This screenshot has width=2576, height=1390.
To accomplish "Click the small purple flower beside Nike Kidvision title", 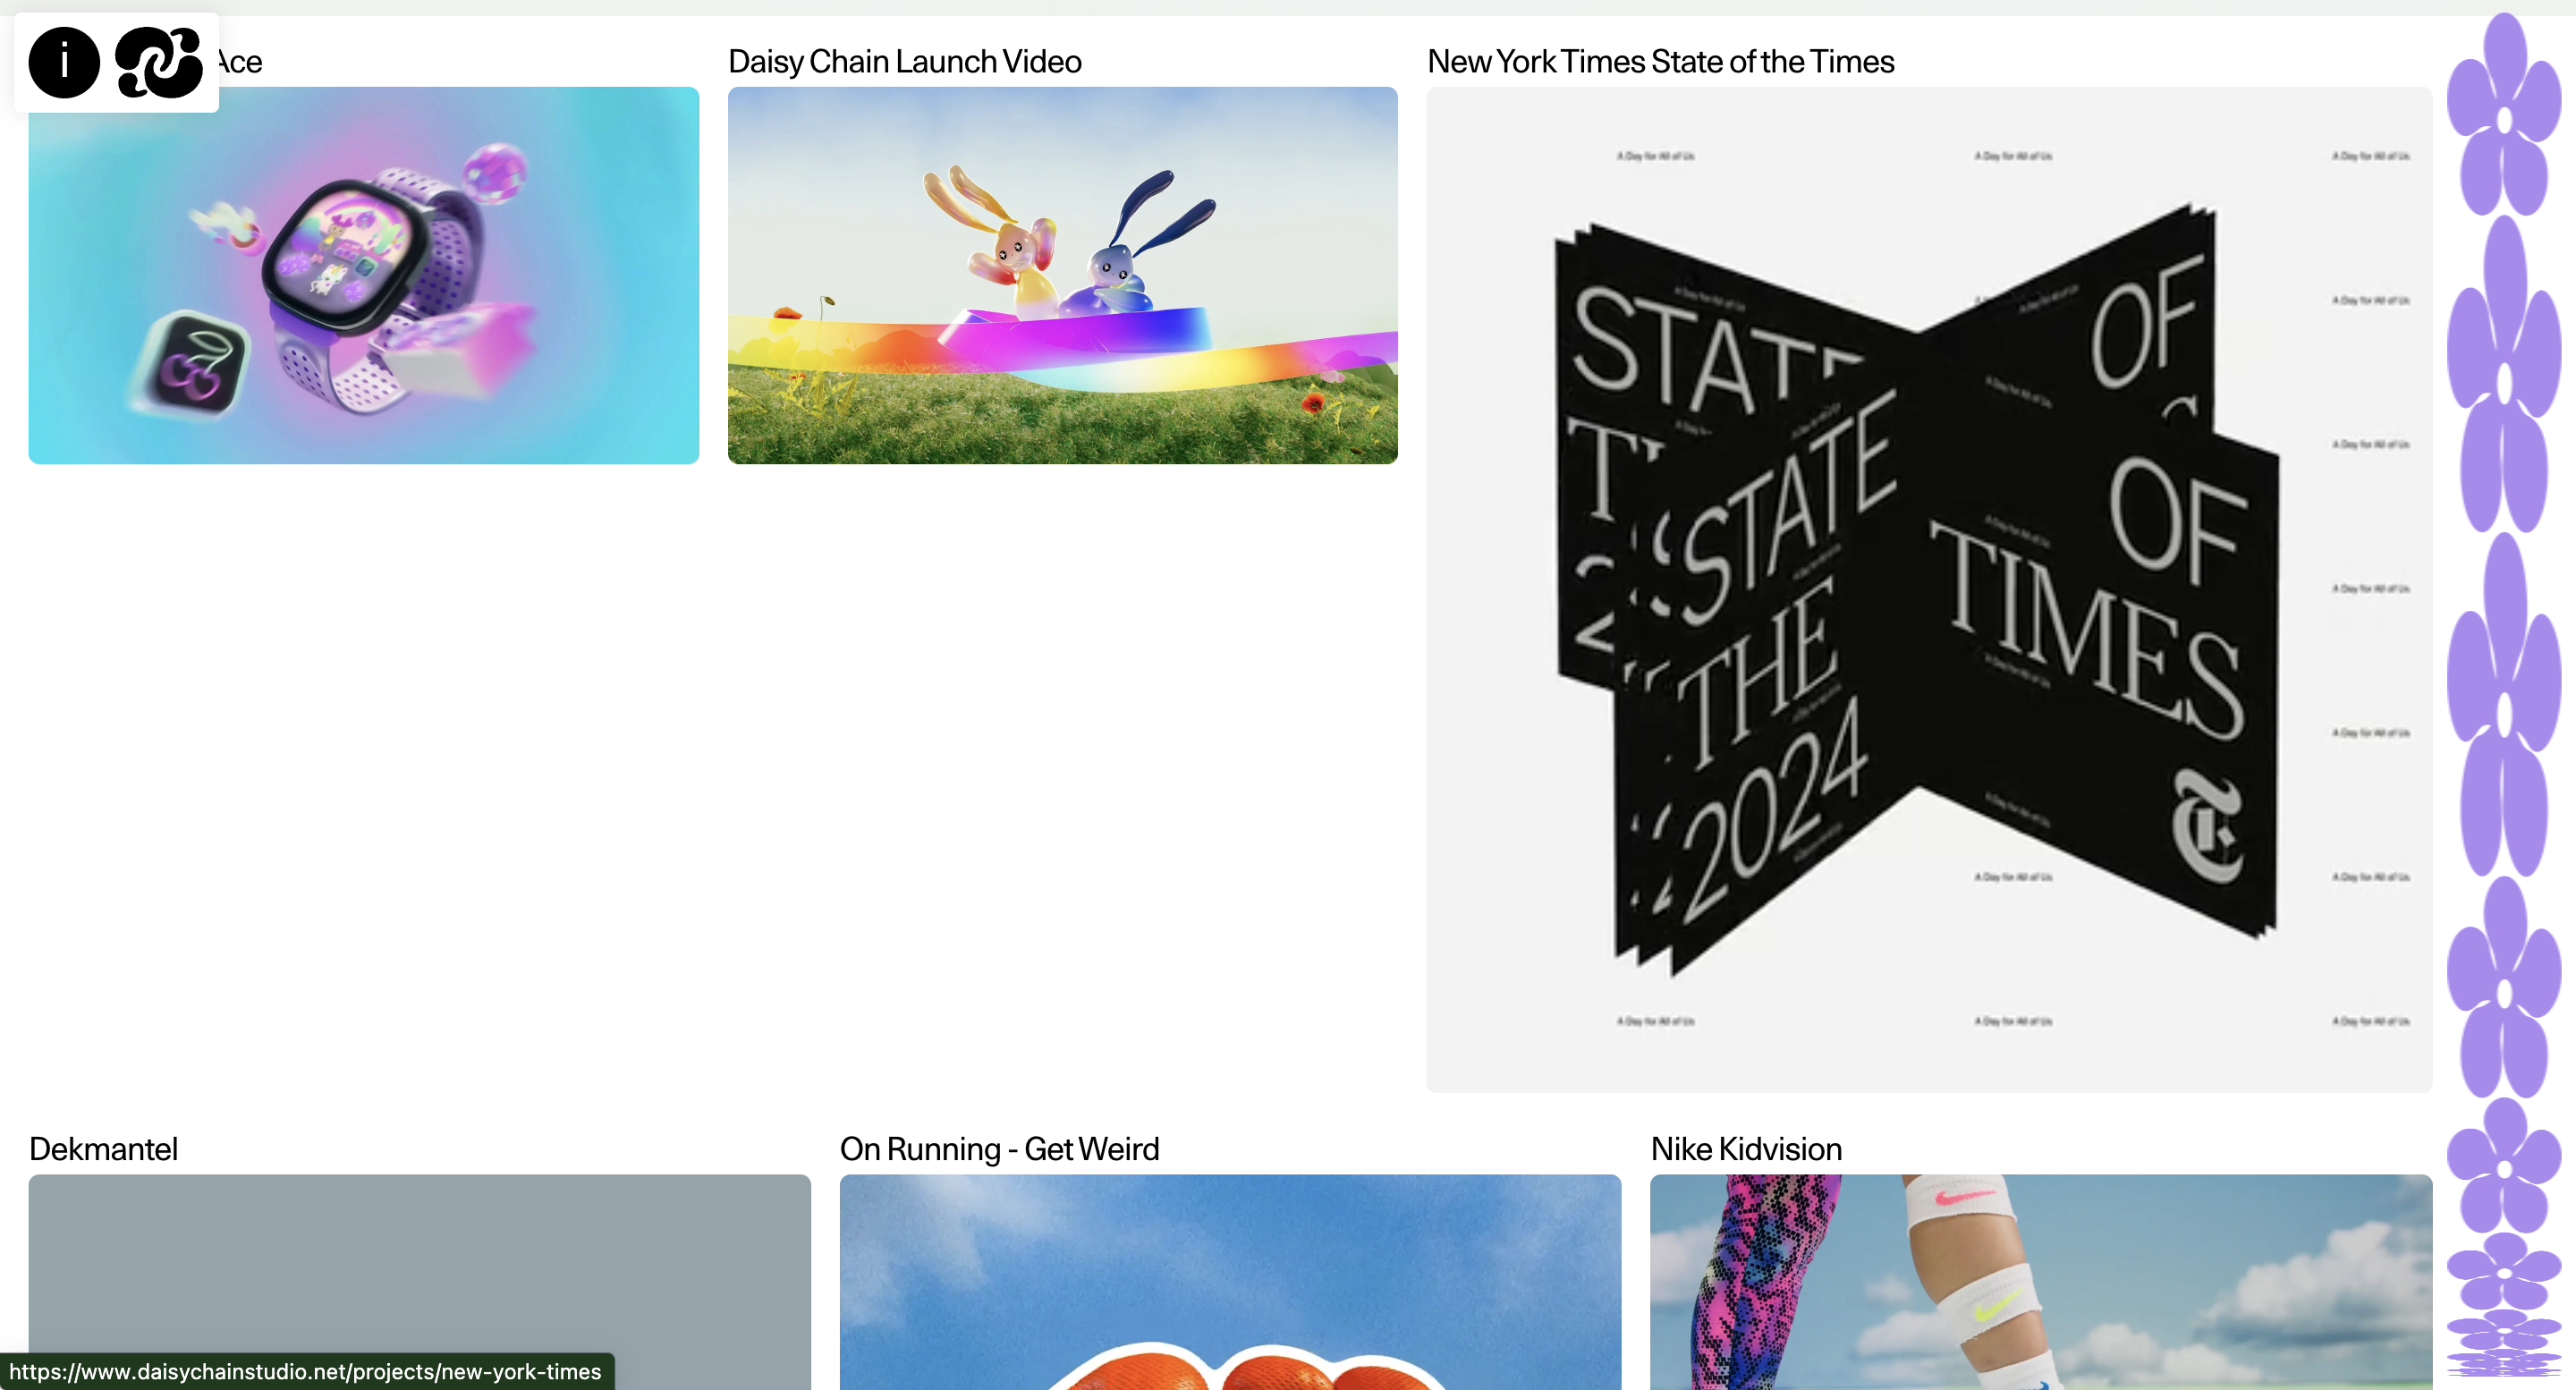I will (2504, 1165).
